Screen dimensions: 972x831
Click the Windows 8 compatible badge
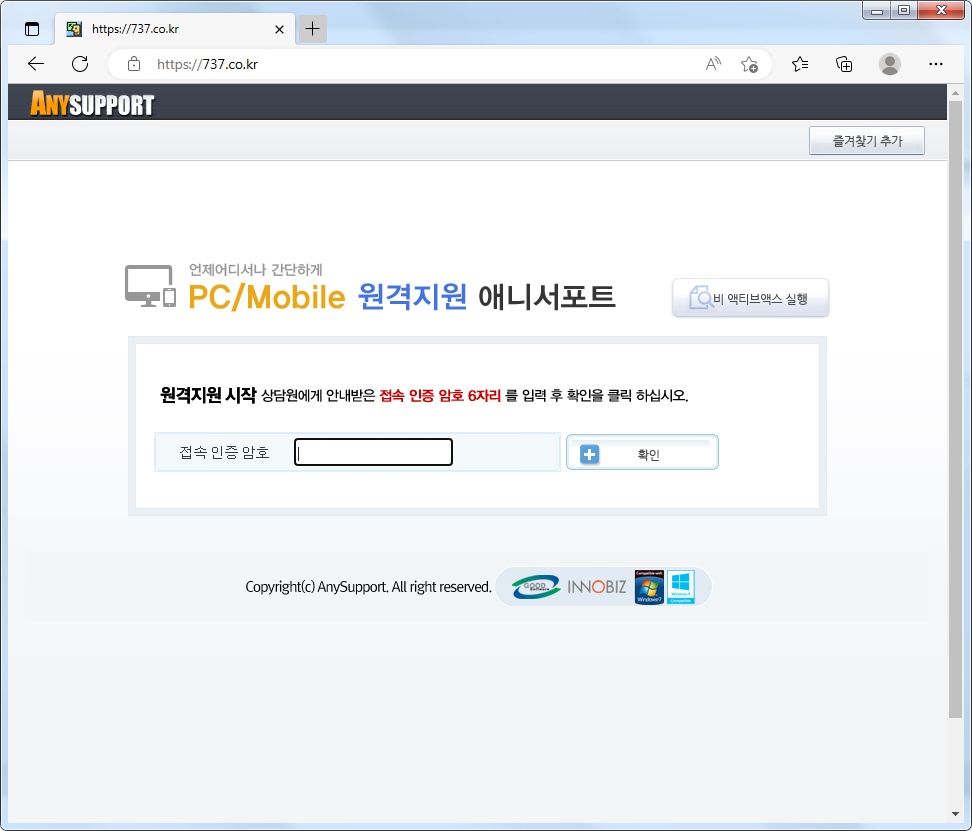tap(680, 587)
